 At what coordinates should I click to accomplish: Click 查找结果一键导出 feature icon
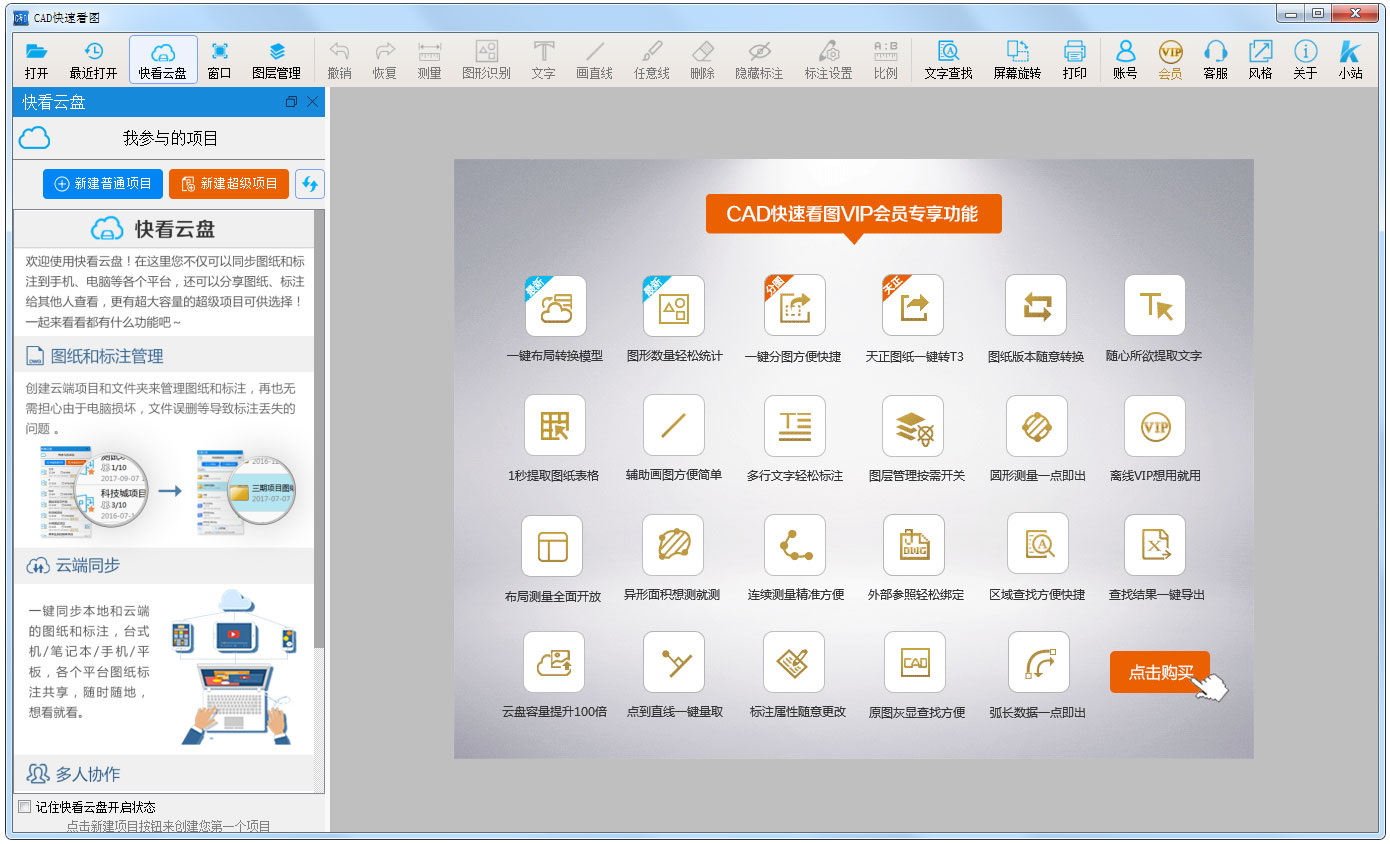pyautogui.click(x=1155, y=546)
